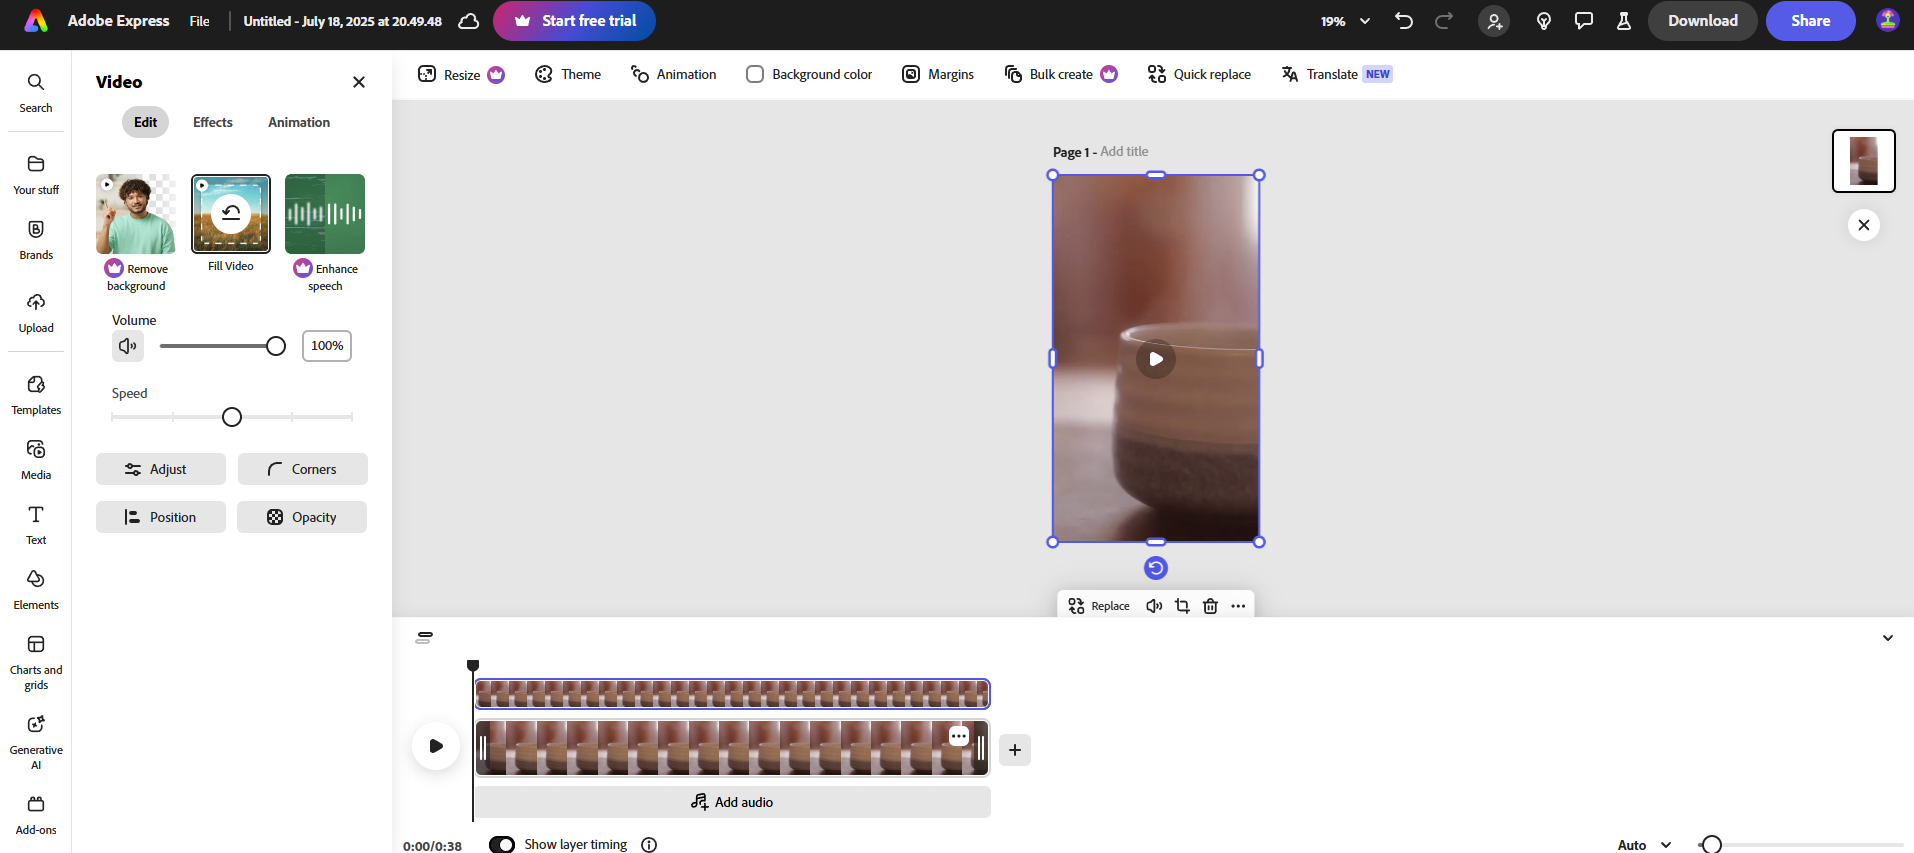Open the zoom level dropdown showing 19%
1914x853 pixels.
[x=1345, y=21]
